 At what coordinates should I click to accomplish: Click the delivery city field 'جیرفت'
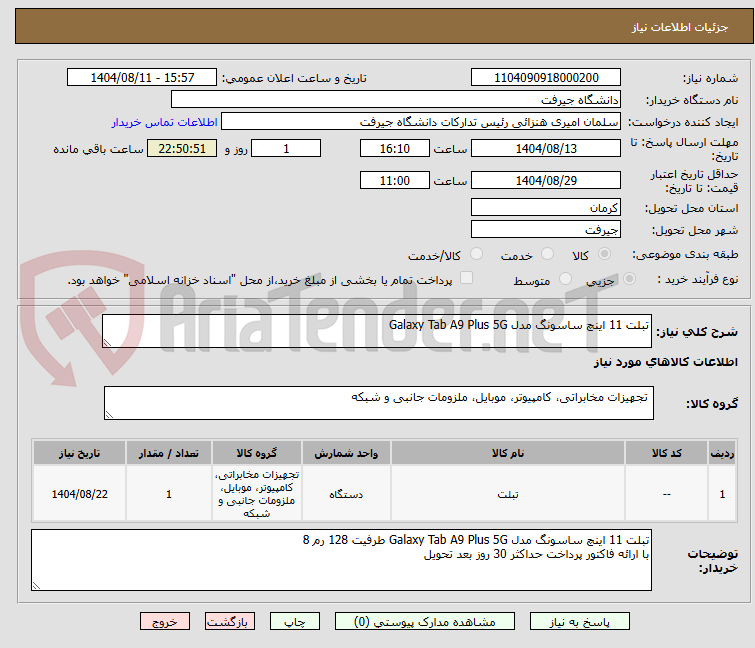point(546,230)
